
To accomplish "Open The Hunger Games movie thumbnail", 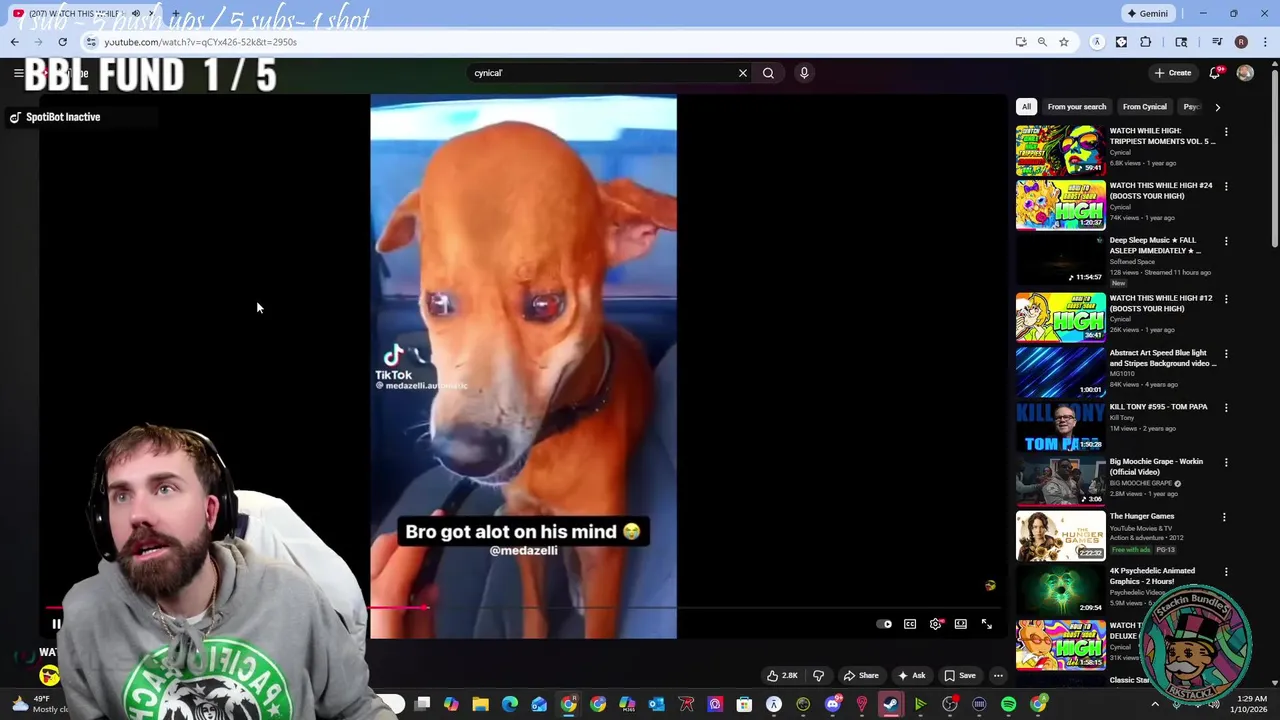I will 1060,535.
